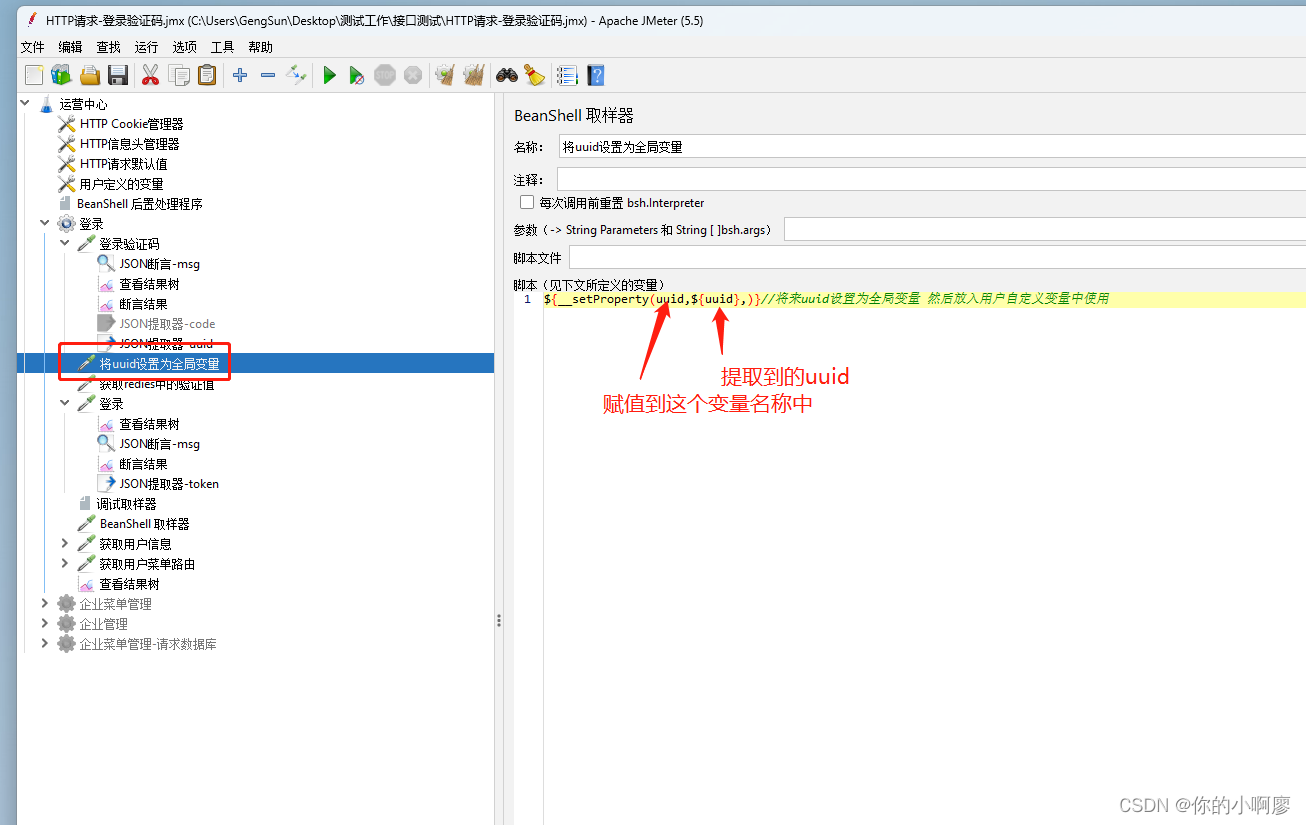Select the BeanShell 取样器 tree node

coord(144,524)
